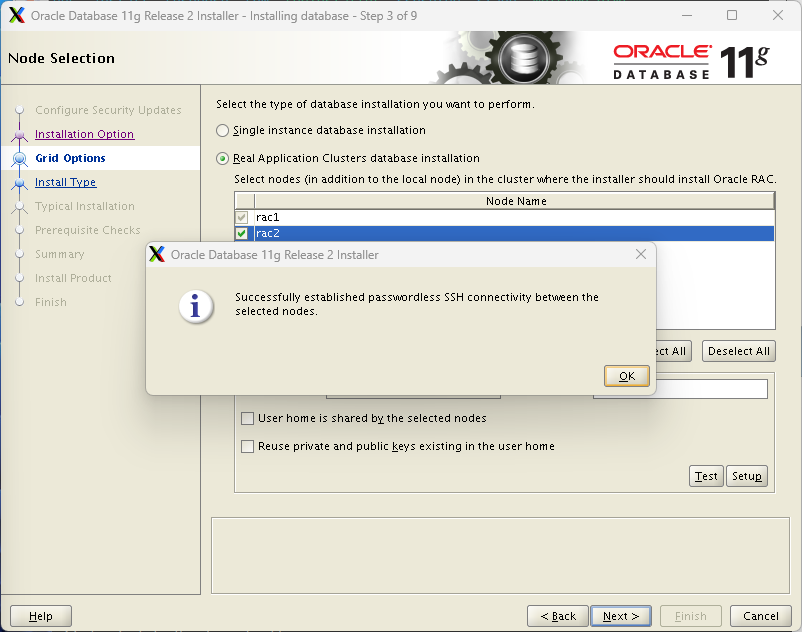Click the Prerequisite Checks step label
The image size is (802, 632).
point(87,230)
